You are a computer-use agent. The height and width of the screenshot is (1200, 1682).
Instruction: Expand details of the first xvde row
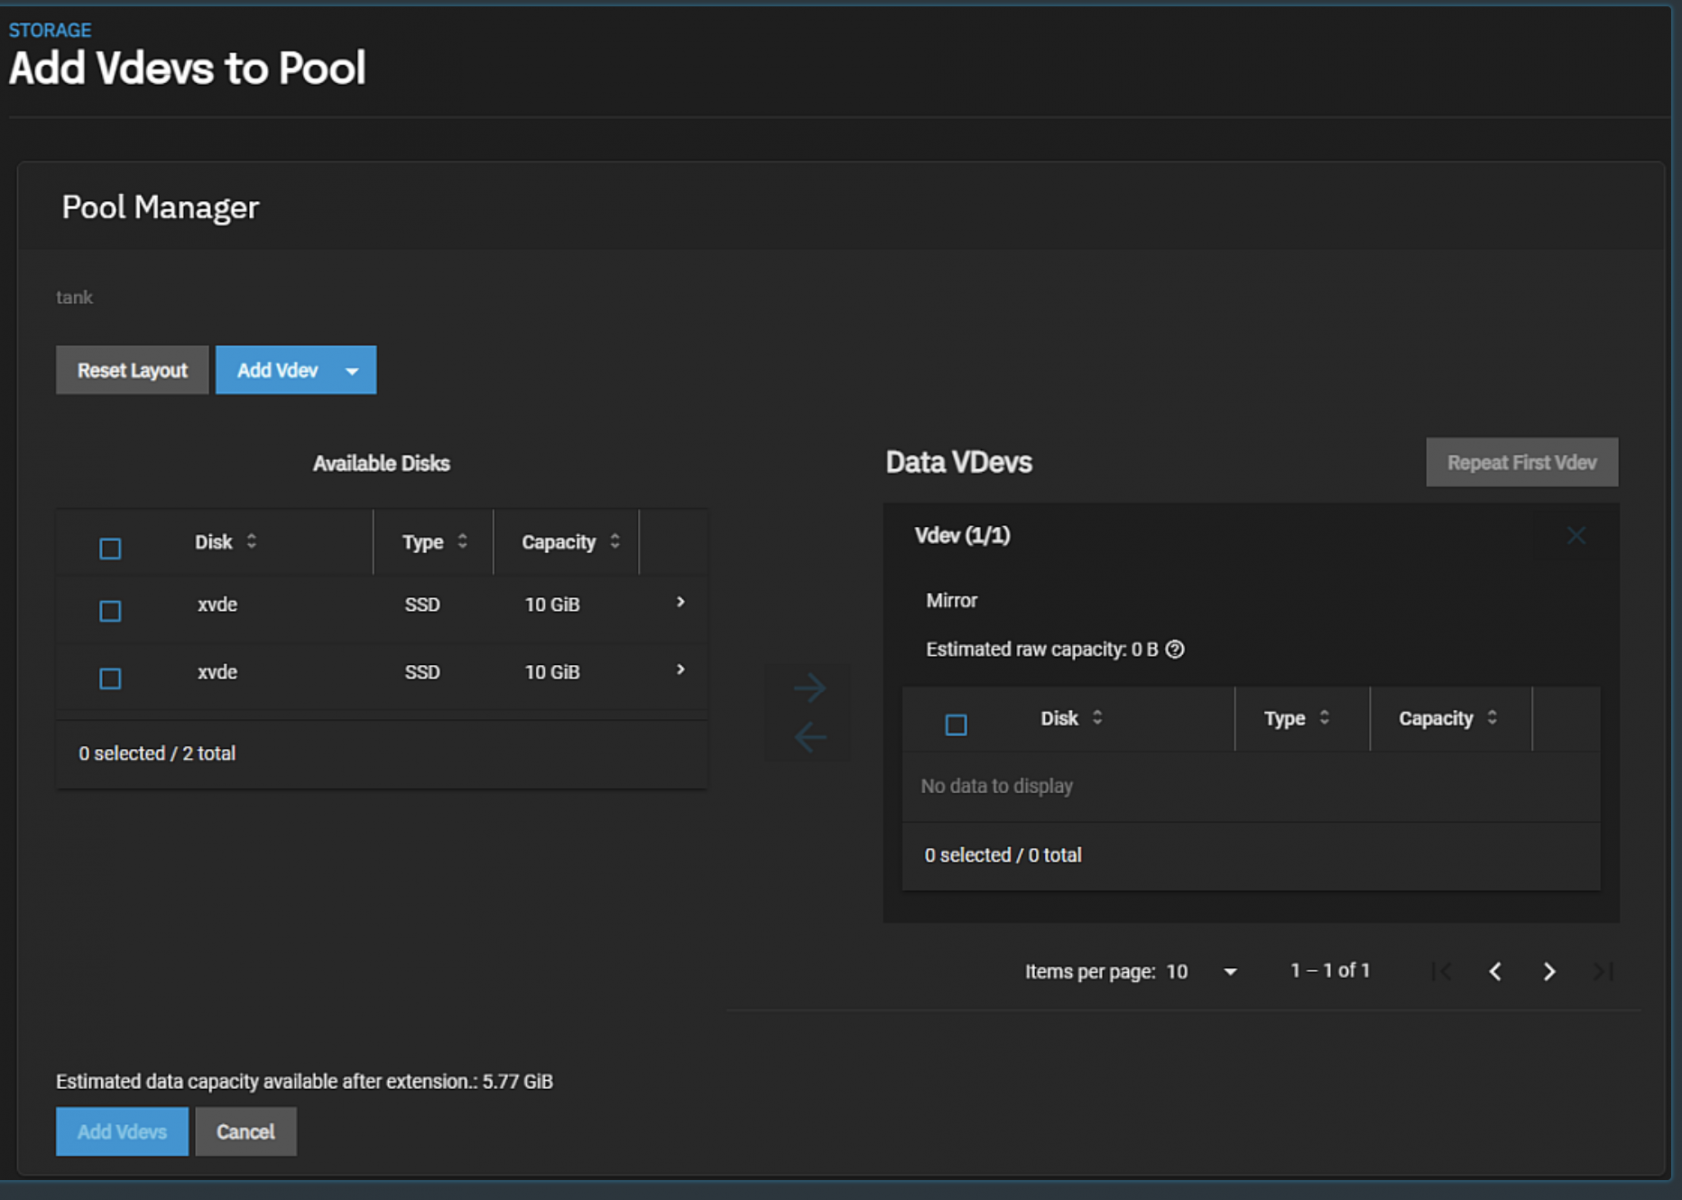click(680, 602)
